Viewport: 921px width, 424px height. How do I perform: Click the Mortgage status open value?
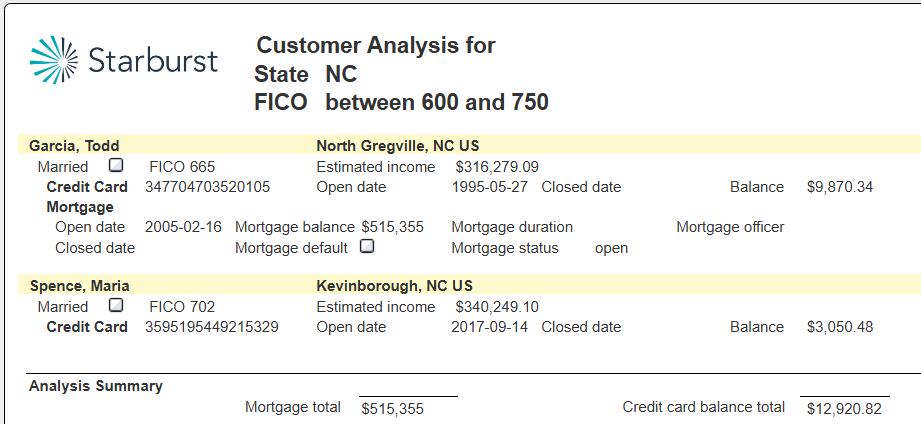click(611, 248)
